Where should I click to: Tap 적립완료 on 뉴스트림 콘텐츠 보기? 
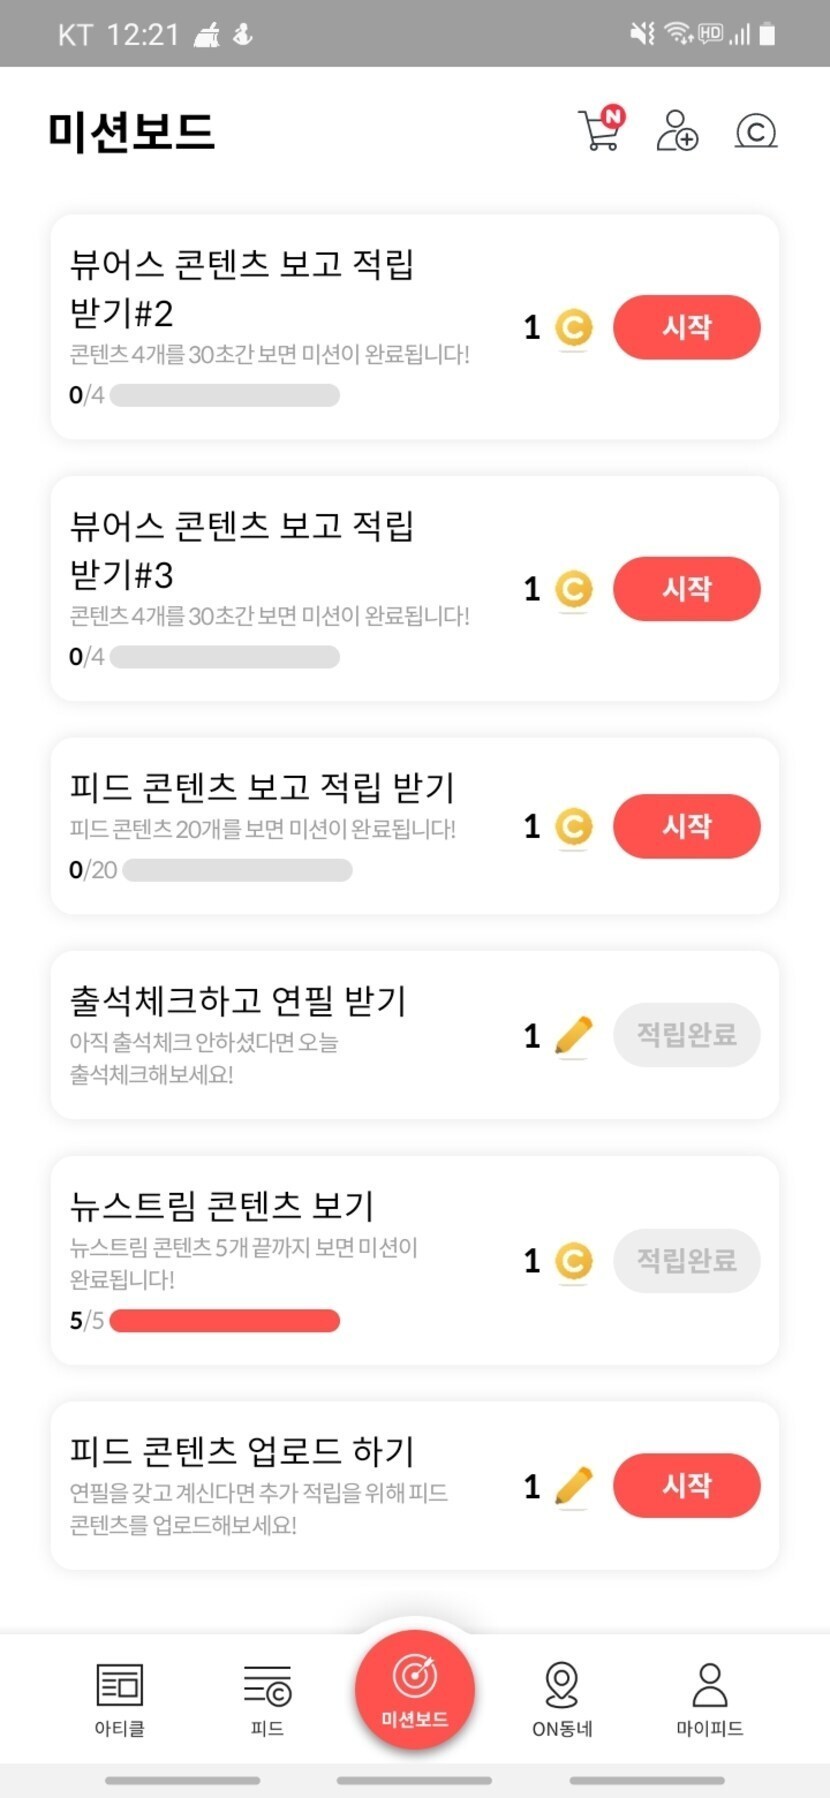coord(686,1260)
